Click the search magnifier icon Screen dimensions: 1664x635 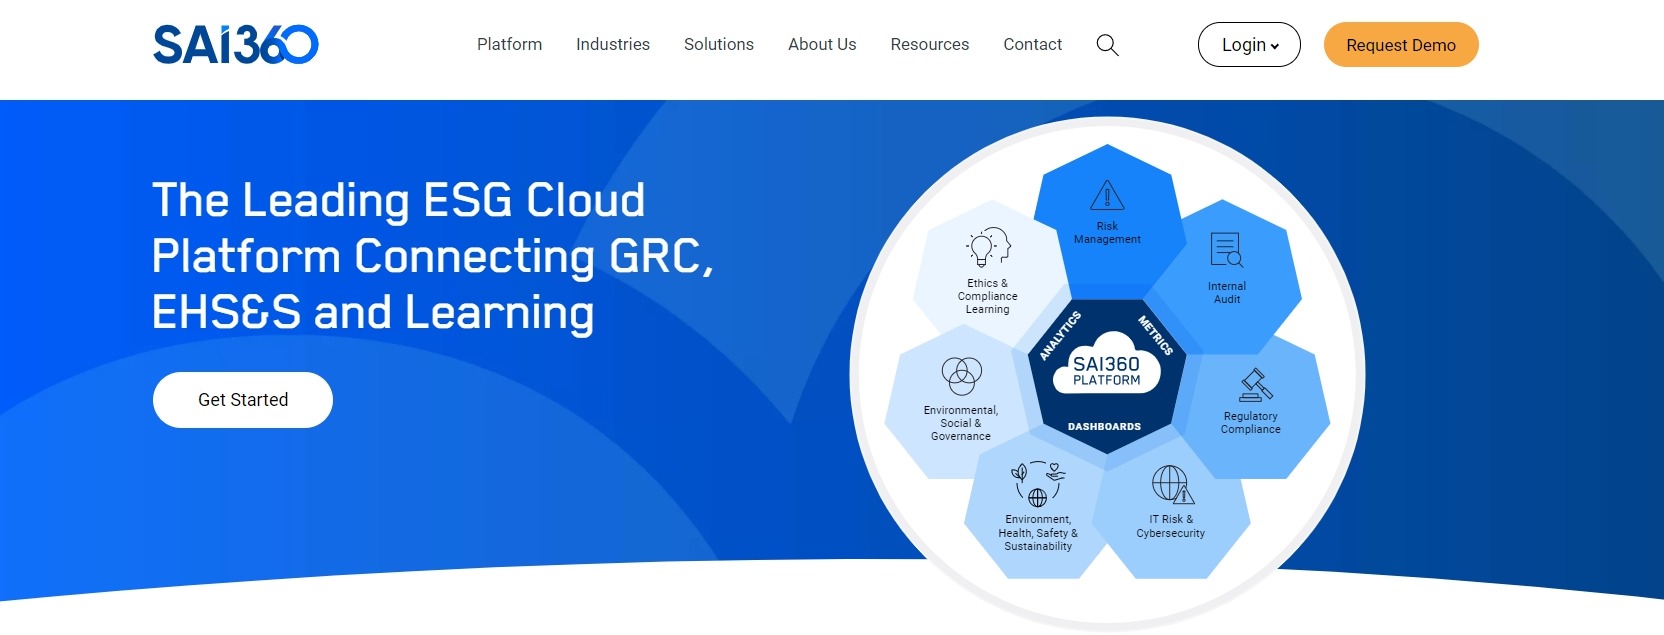1107,45
